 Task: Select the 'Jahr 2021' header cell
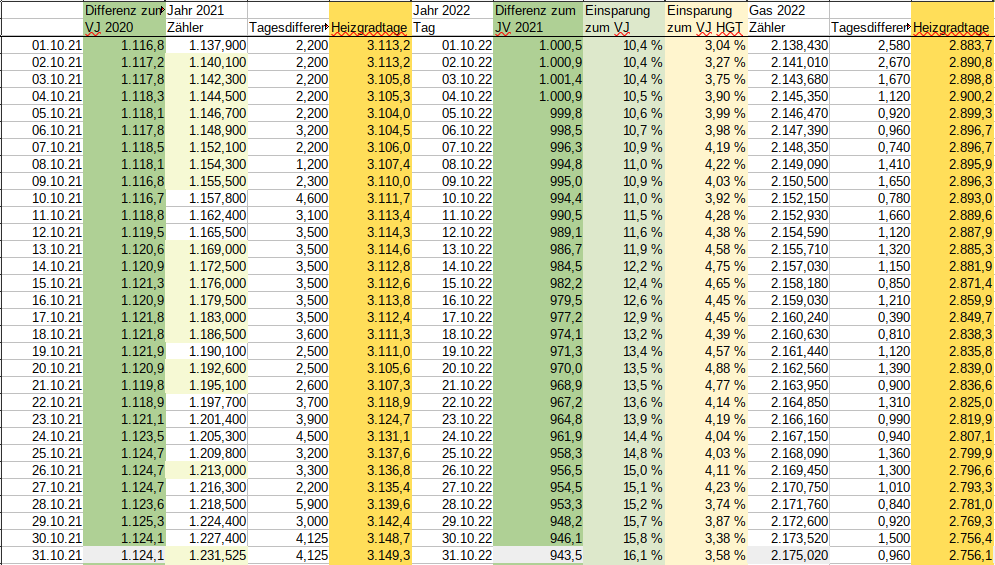[206, 10]
